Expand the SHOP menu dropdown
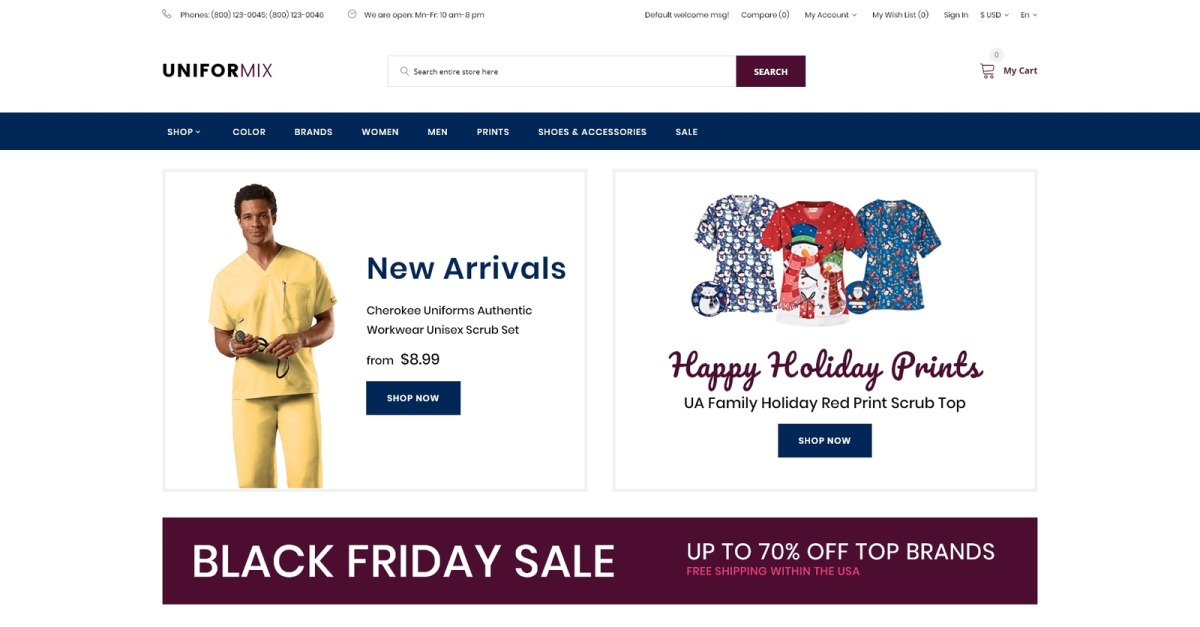The image size is (1200, 627). pos(184,132)
